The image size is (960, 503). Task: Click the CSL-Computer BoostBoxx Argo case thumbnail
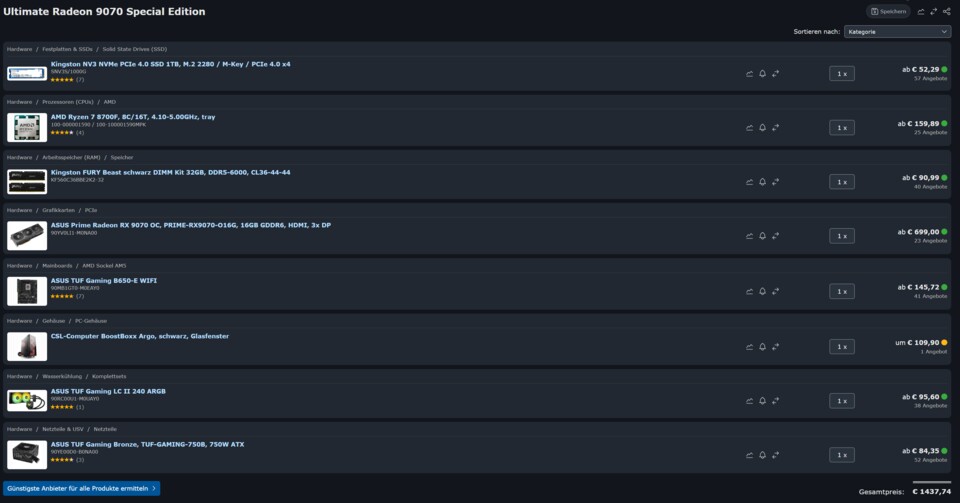point(26,346)
